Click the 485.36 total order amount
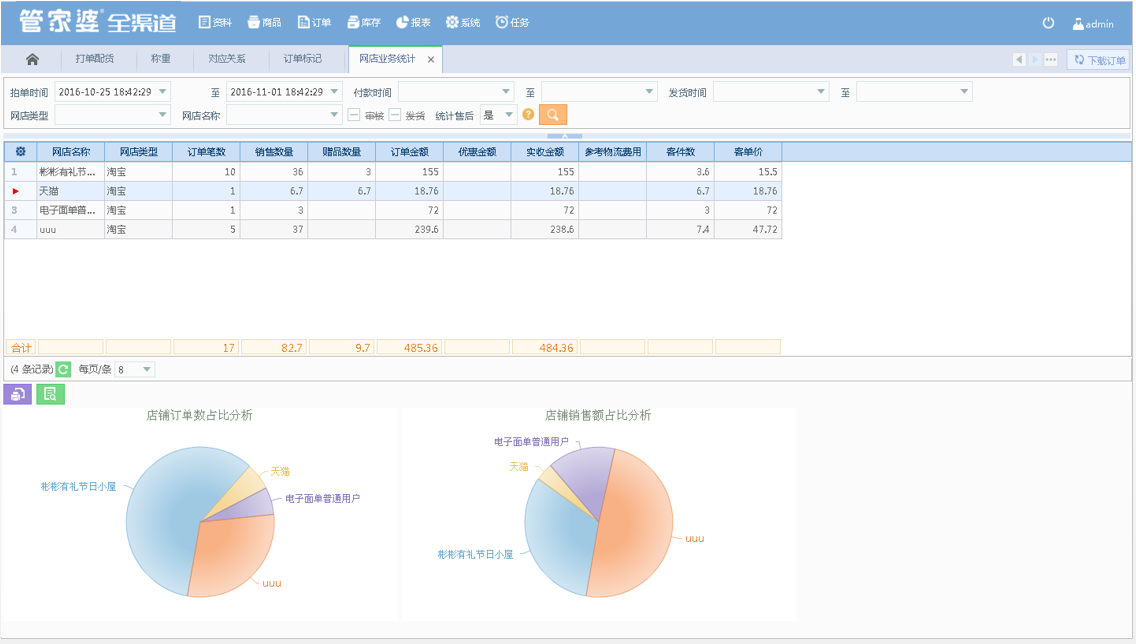 (409, 348)
